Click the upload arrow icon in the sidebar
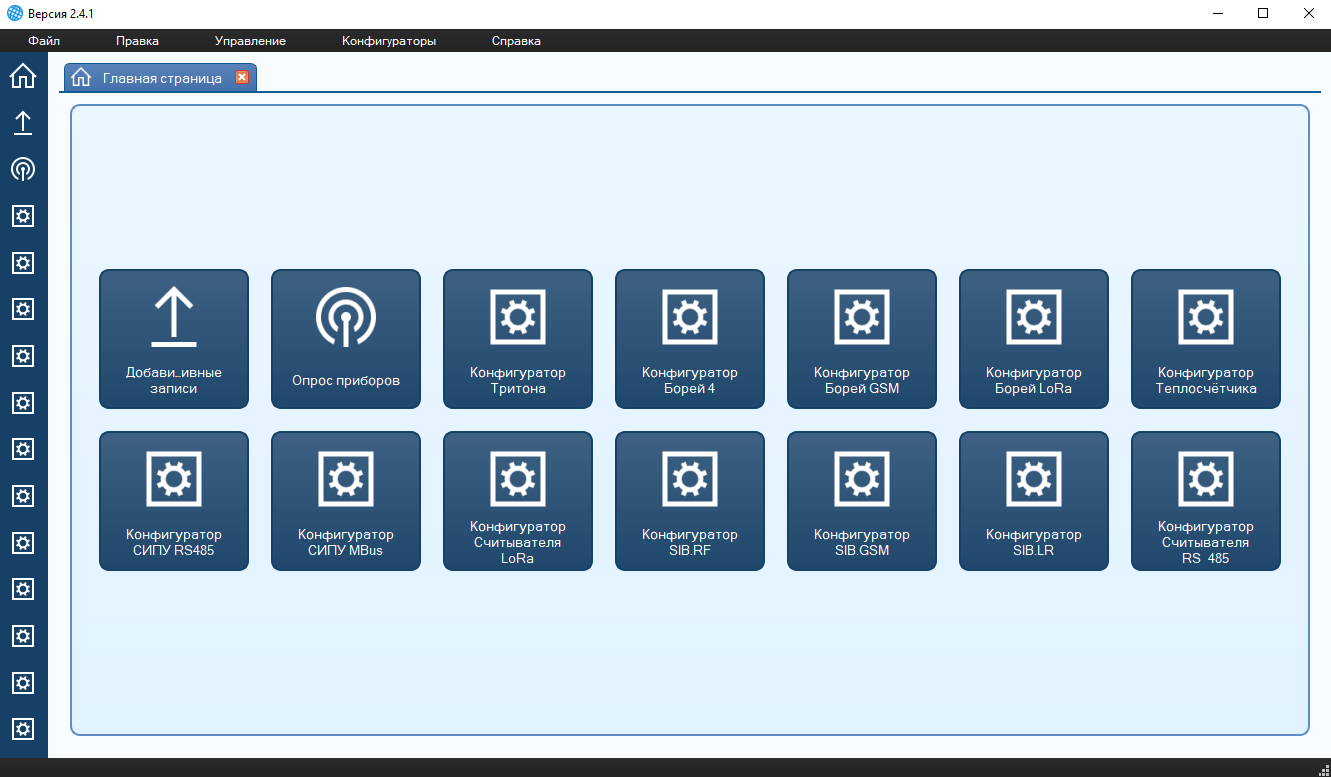Screen dimensions: 1331x777 coord(23,123)
